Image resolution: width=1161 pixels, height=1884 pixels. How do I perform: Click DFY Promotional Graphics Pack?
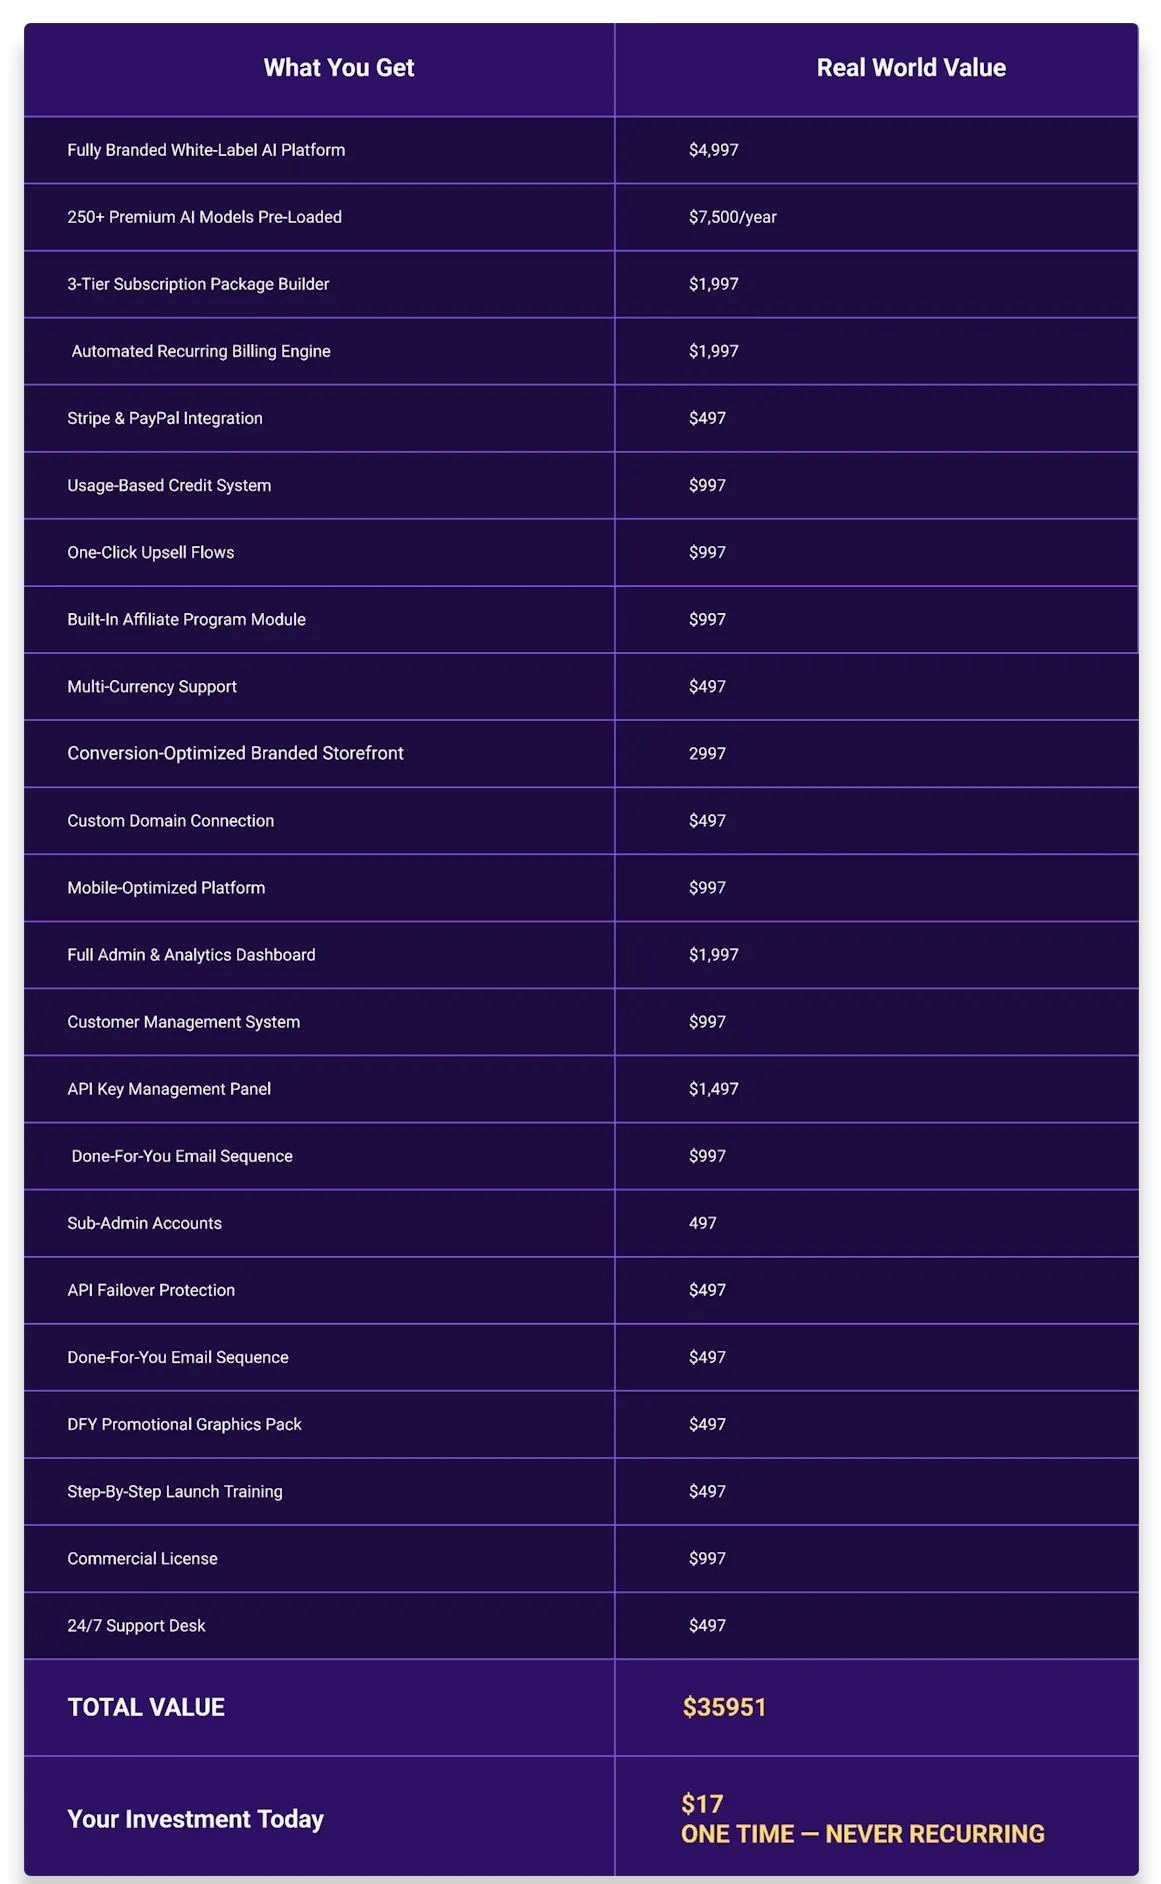pyautogui.click(x=184, y=1424)
